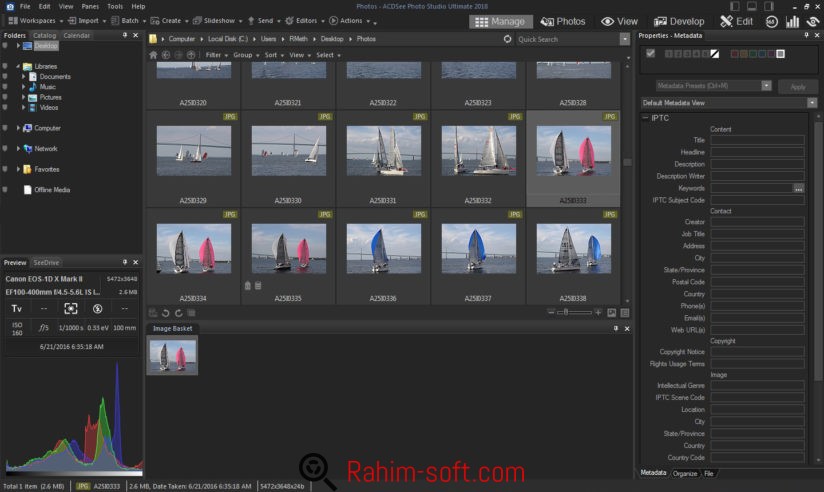
Task: Select the red color label swatch
Action: pos(733,53)
